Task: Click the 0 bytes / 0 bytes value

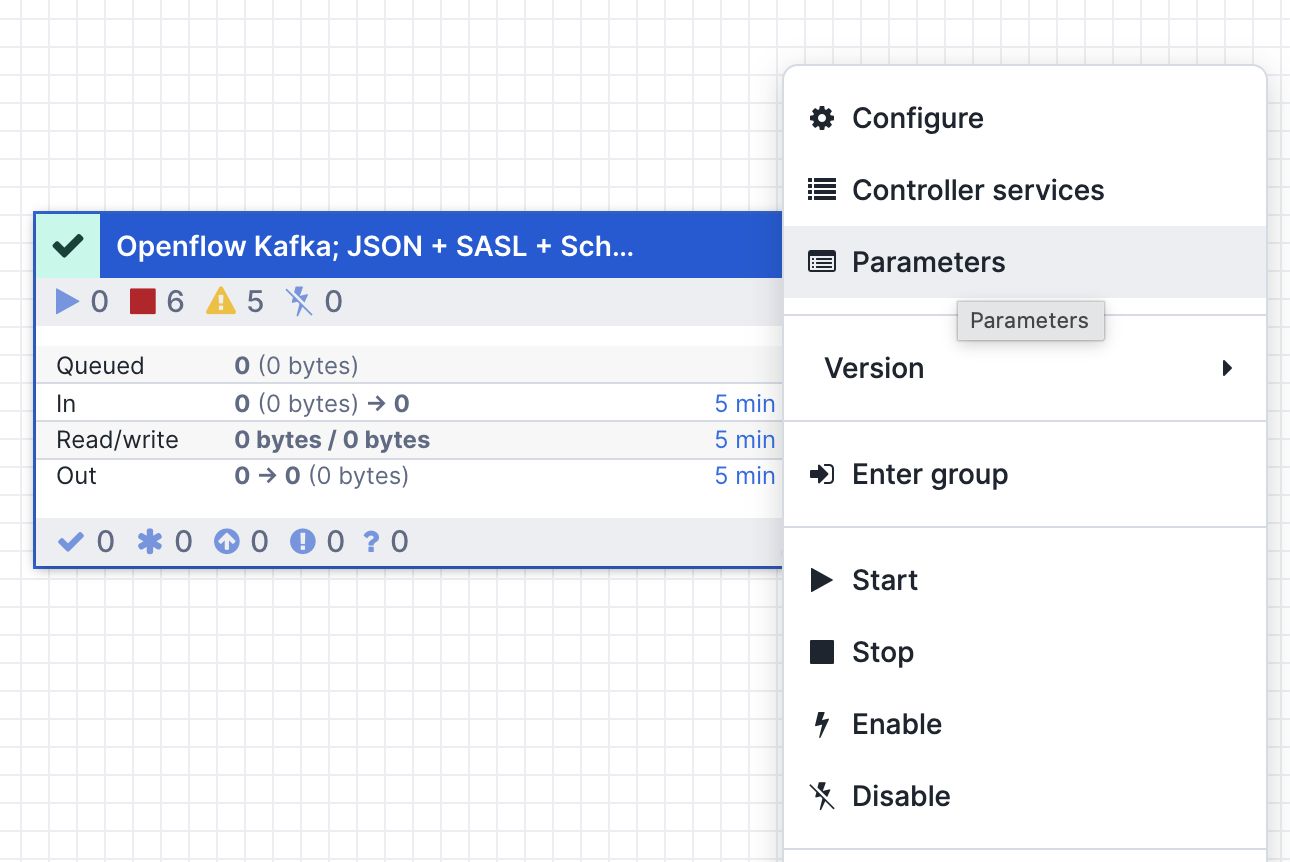Action: point(332,440)
